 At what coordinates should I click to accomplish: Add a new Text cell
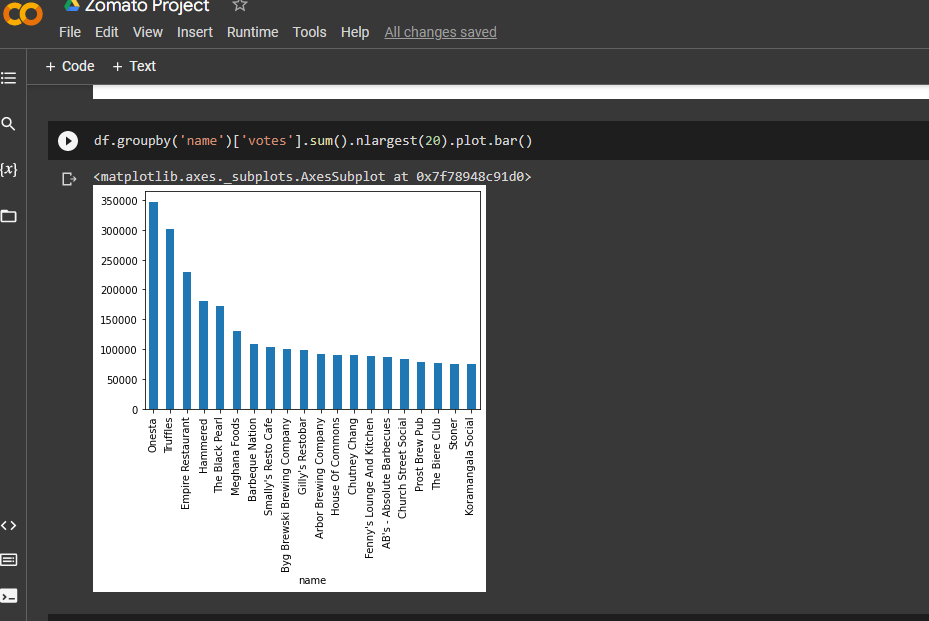134,66
